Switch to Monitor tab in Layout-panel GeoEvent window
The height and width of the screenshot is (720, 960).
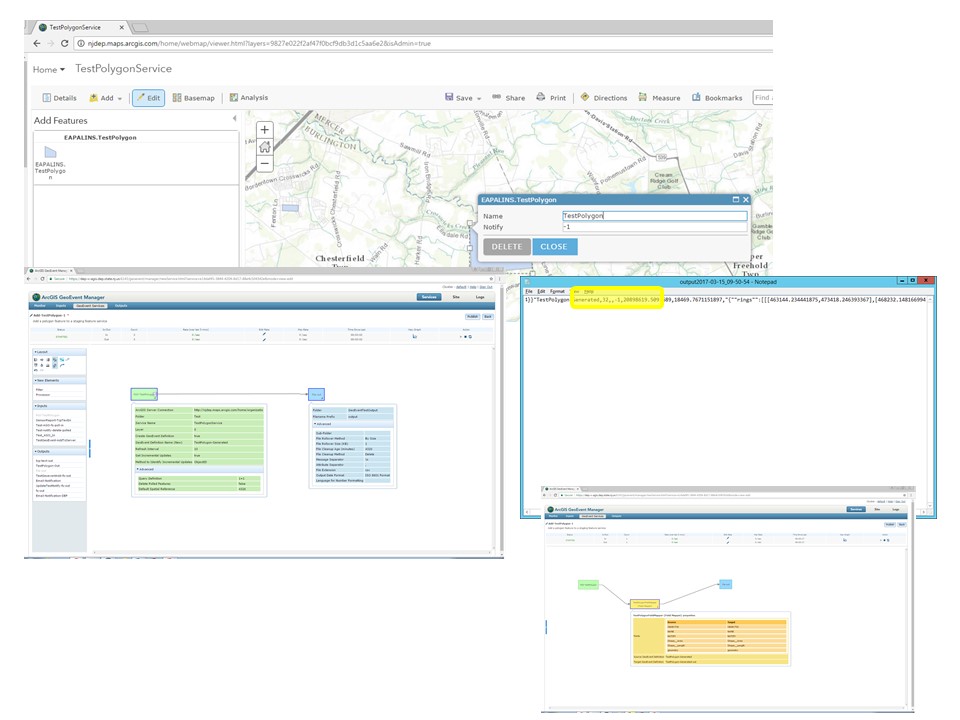click(40, 306)
